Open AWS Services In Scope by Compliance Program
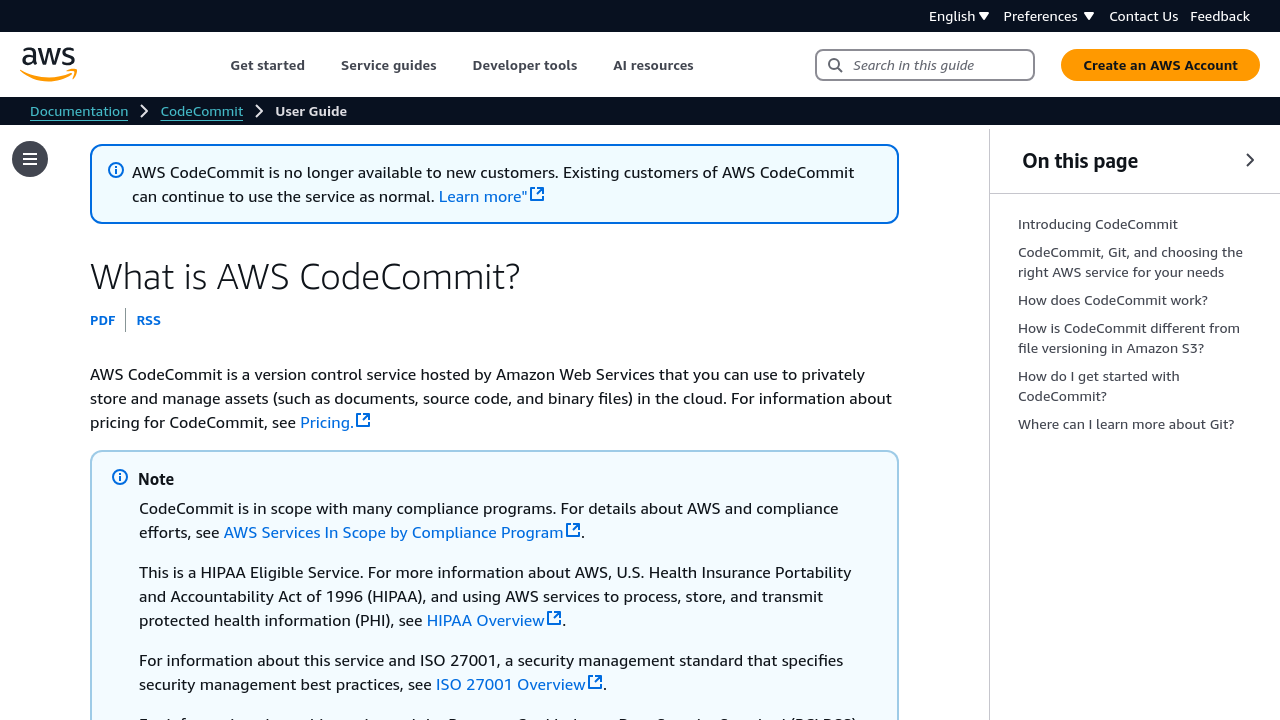Screen dimensions: 1280x720 pos(393,532)
